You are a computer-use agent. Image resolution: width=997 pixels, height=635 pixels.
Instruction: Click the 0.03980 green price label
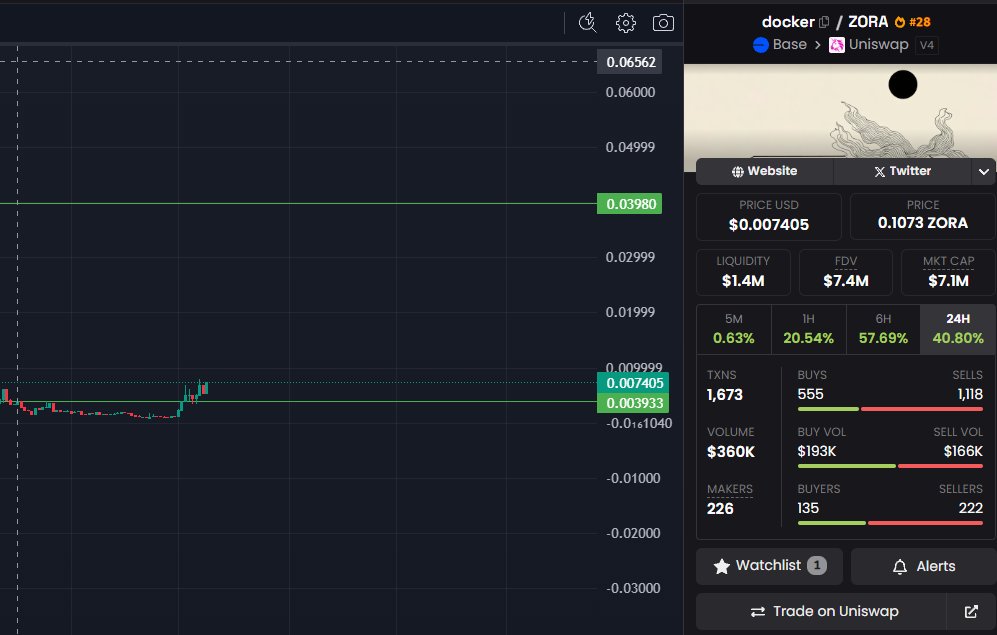pyautogui.click(x=629, y=204)
